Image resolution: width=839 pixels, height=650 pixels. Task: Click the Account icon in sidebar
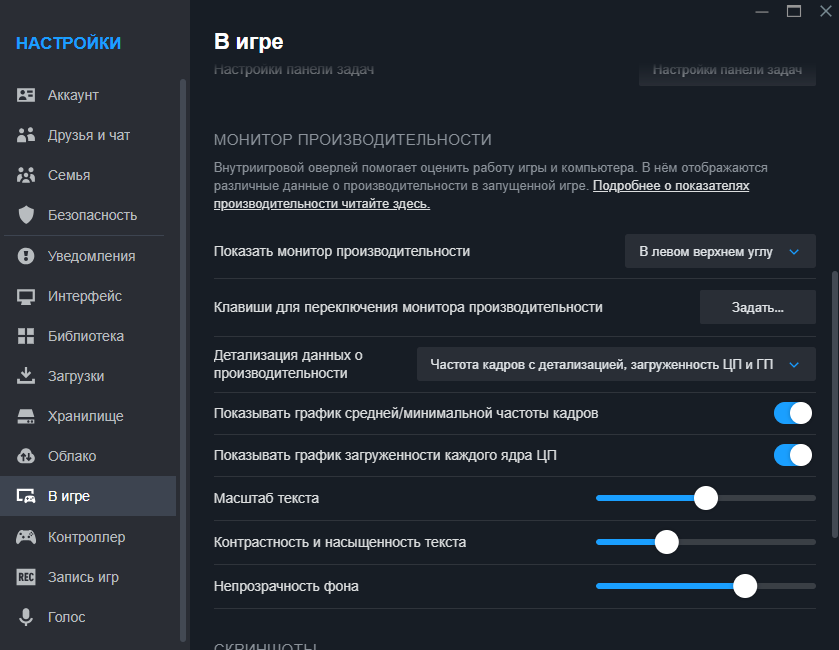pyautogui.click(x=27, y=95)
